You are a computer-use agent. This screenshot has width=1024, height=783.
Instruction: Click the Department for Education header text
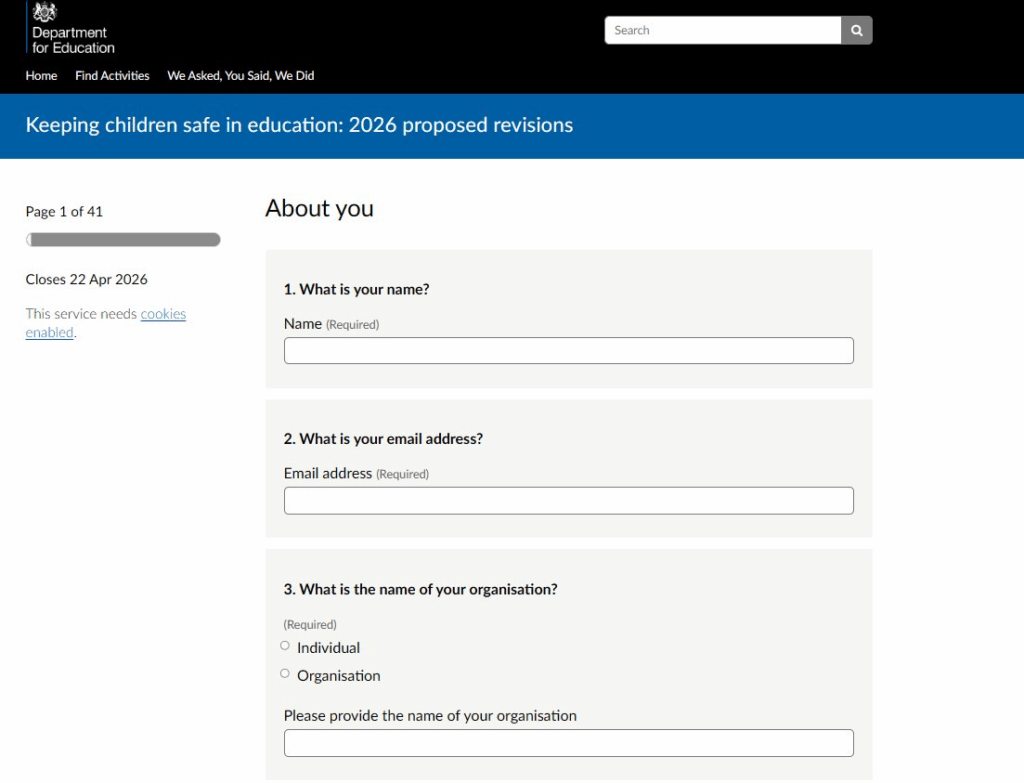point(73,41)
